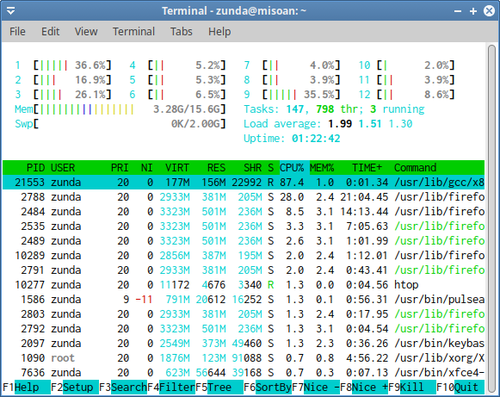The image size is (500, 397).
Task: Select the root xorg process row PID 1090
Action: pos(243,358)
